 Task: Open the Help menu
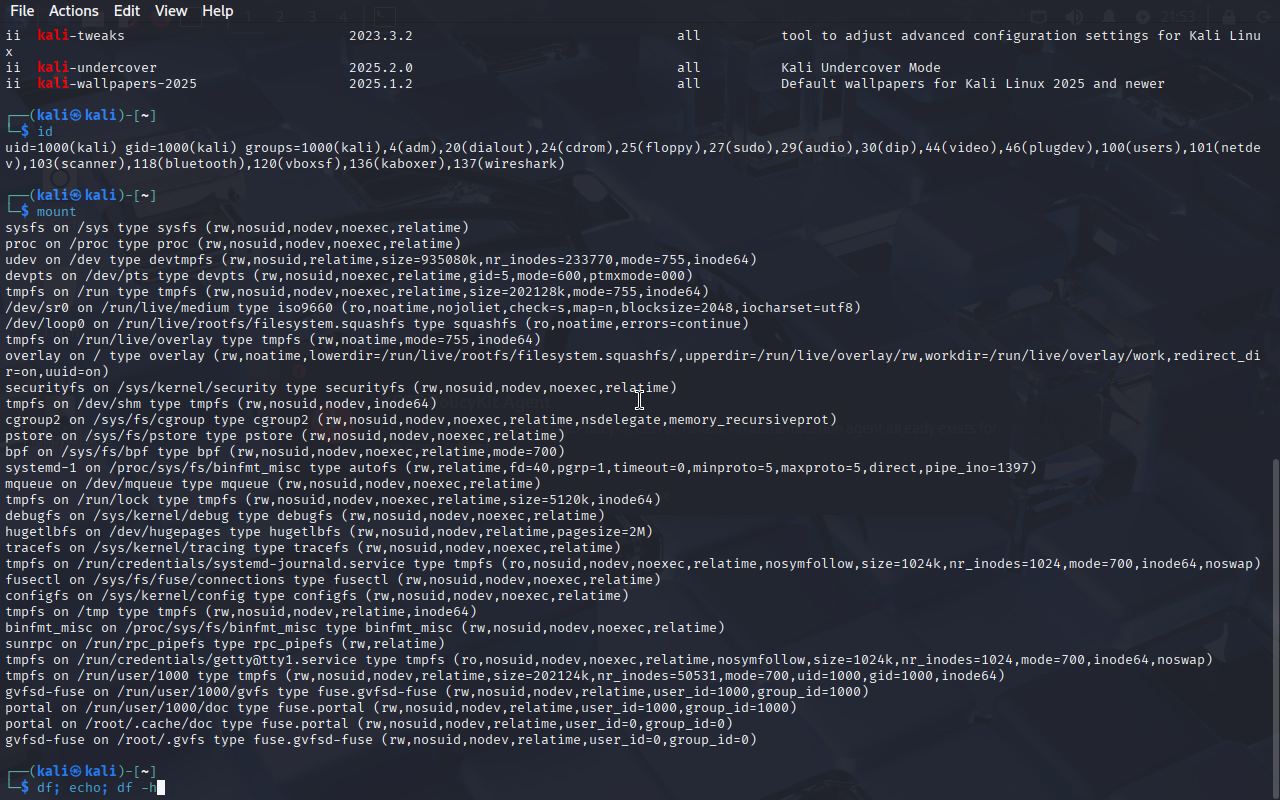[217, 11]
